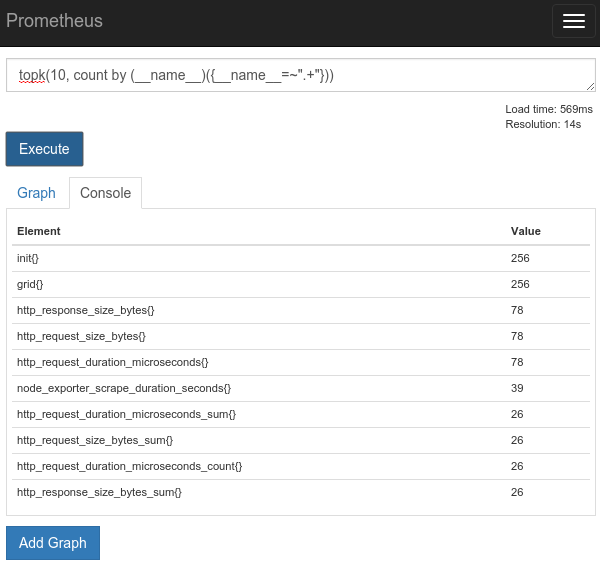Click the Element column header
The height and width of the screenshot is (572, 600).
pos(39,231)
